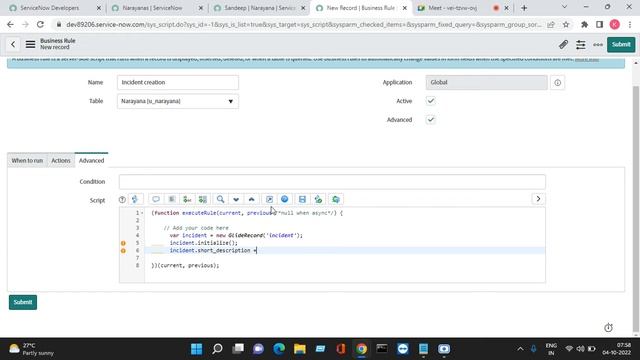Toggle syntax highlighting script editor icon

pos(135,199)
